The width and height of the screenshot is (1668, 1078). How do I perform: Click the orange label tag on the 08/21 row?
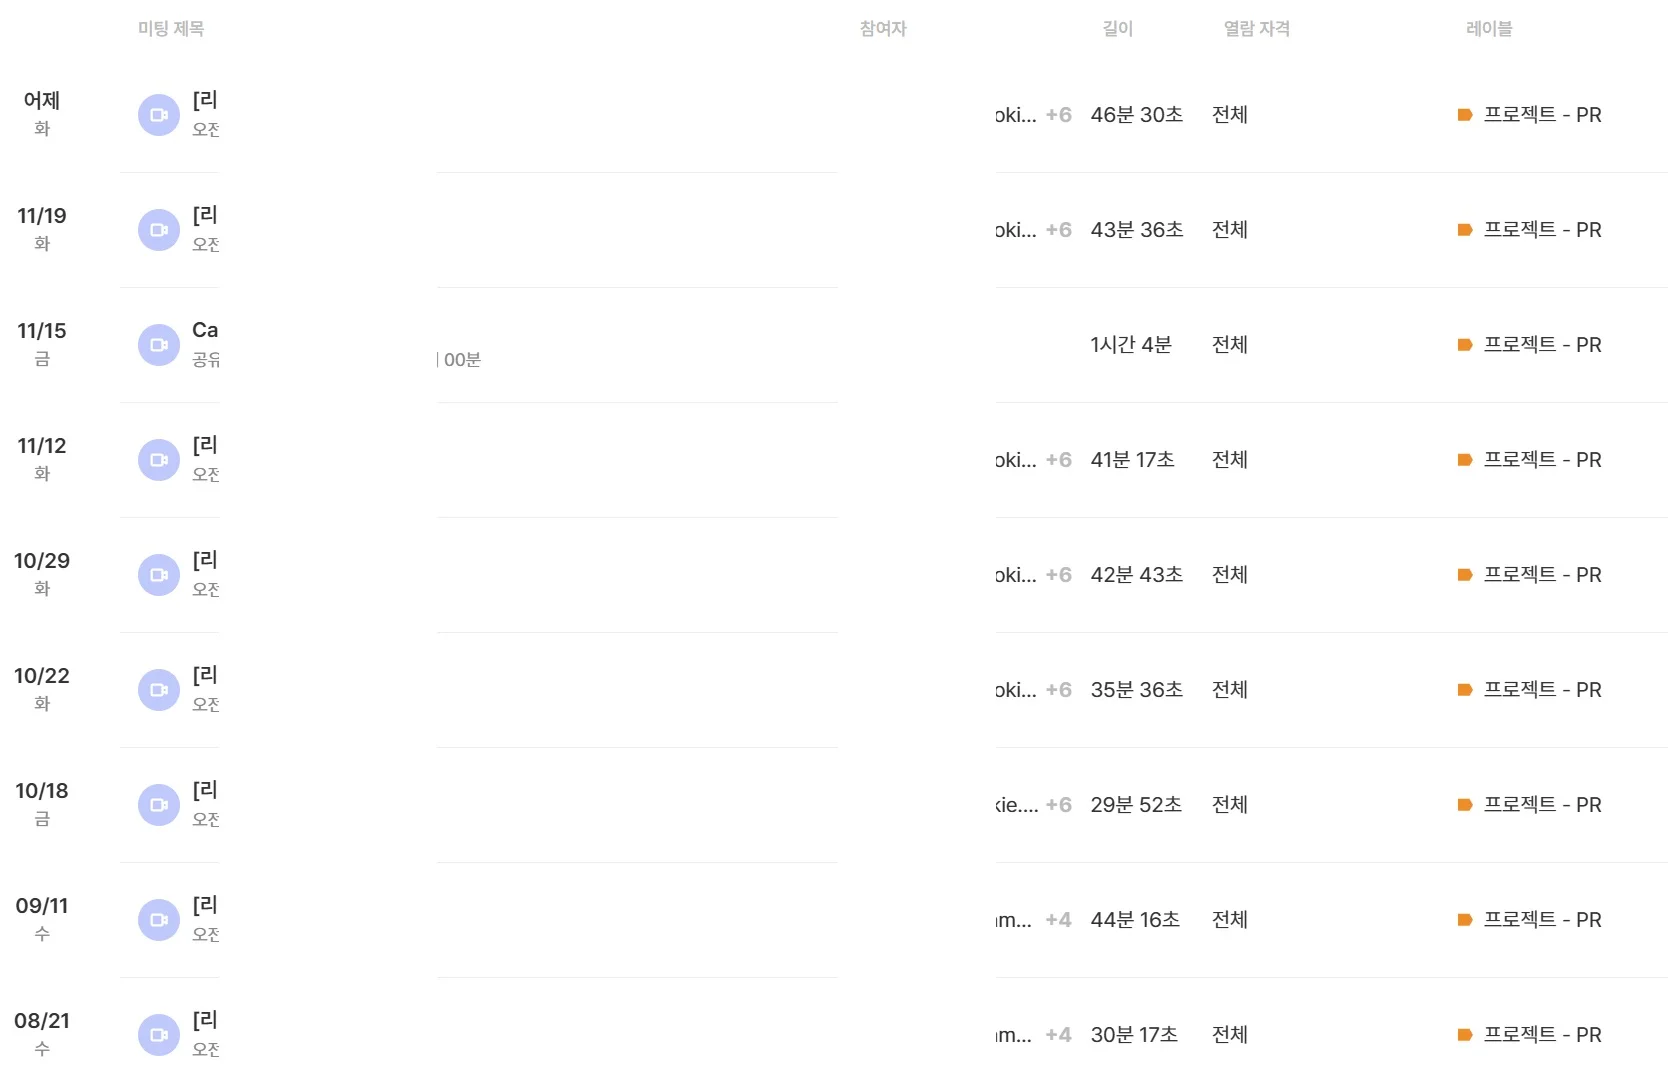click(x=1465, y=1035)
